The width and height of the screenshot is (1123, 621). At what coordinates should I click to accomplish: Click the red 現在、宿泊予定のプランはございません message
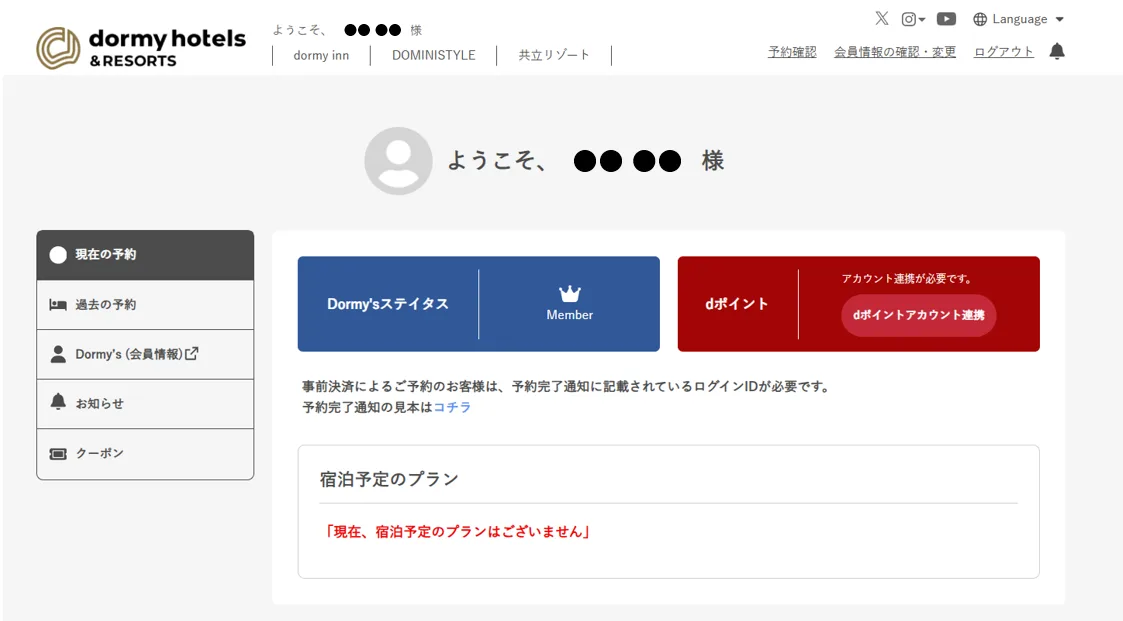tap(457, 531)
